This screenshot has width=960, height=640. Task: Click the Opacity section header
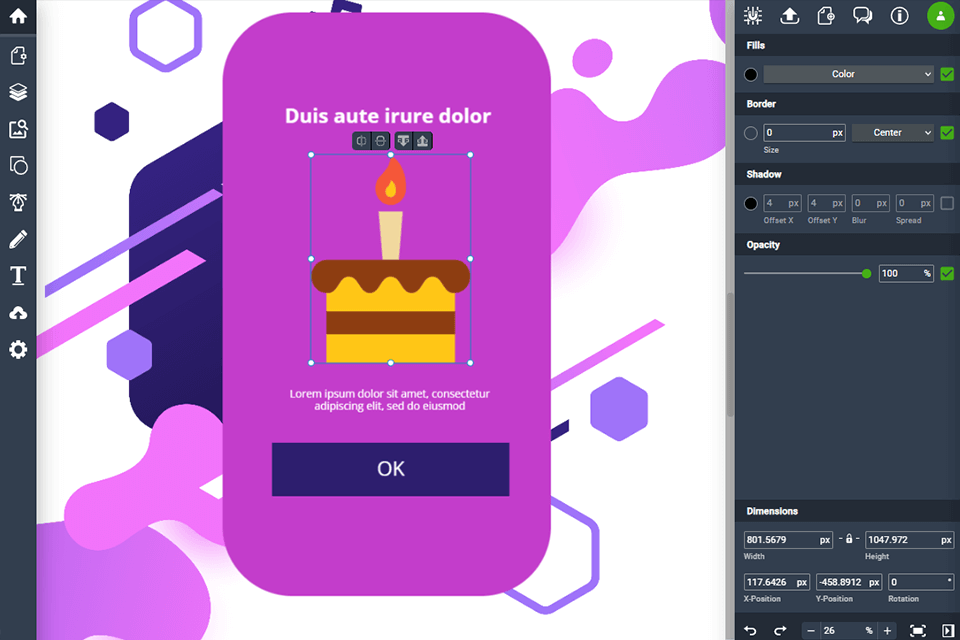(x=847, y=244)
